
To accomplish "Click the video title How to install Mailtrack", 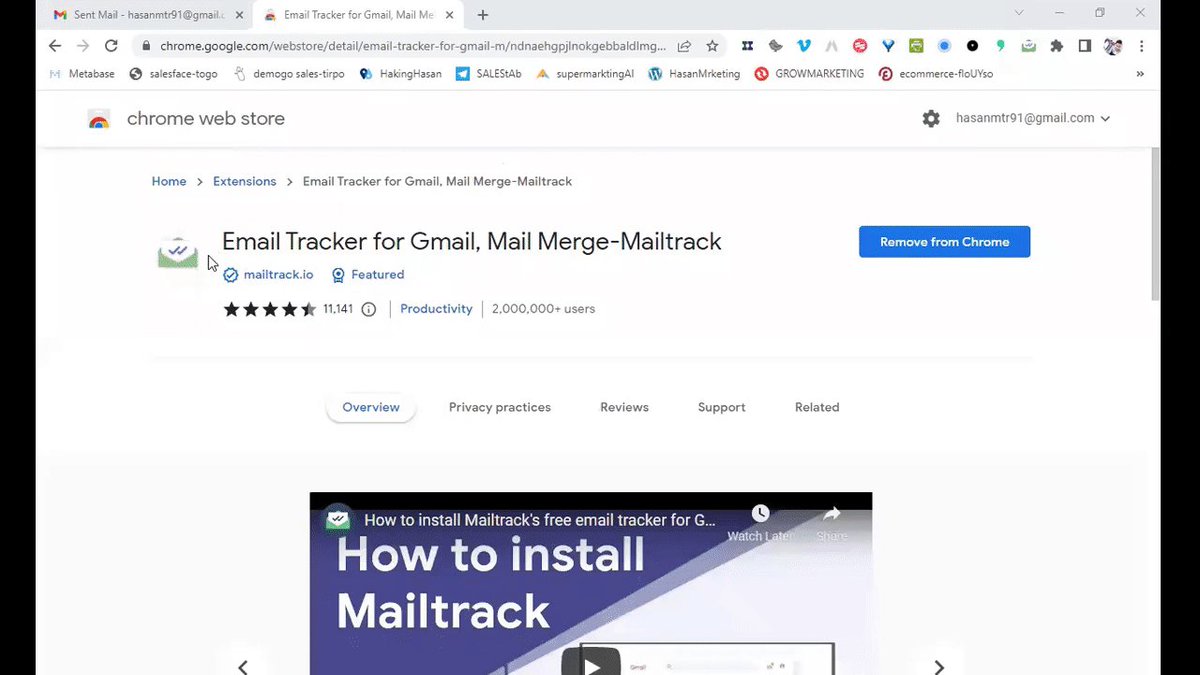I will (x=540, y=520).
